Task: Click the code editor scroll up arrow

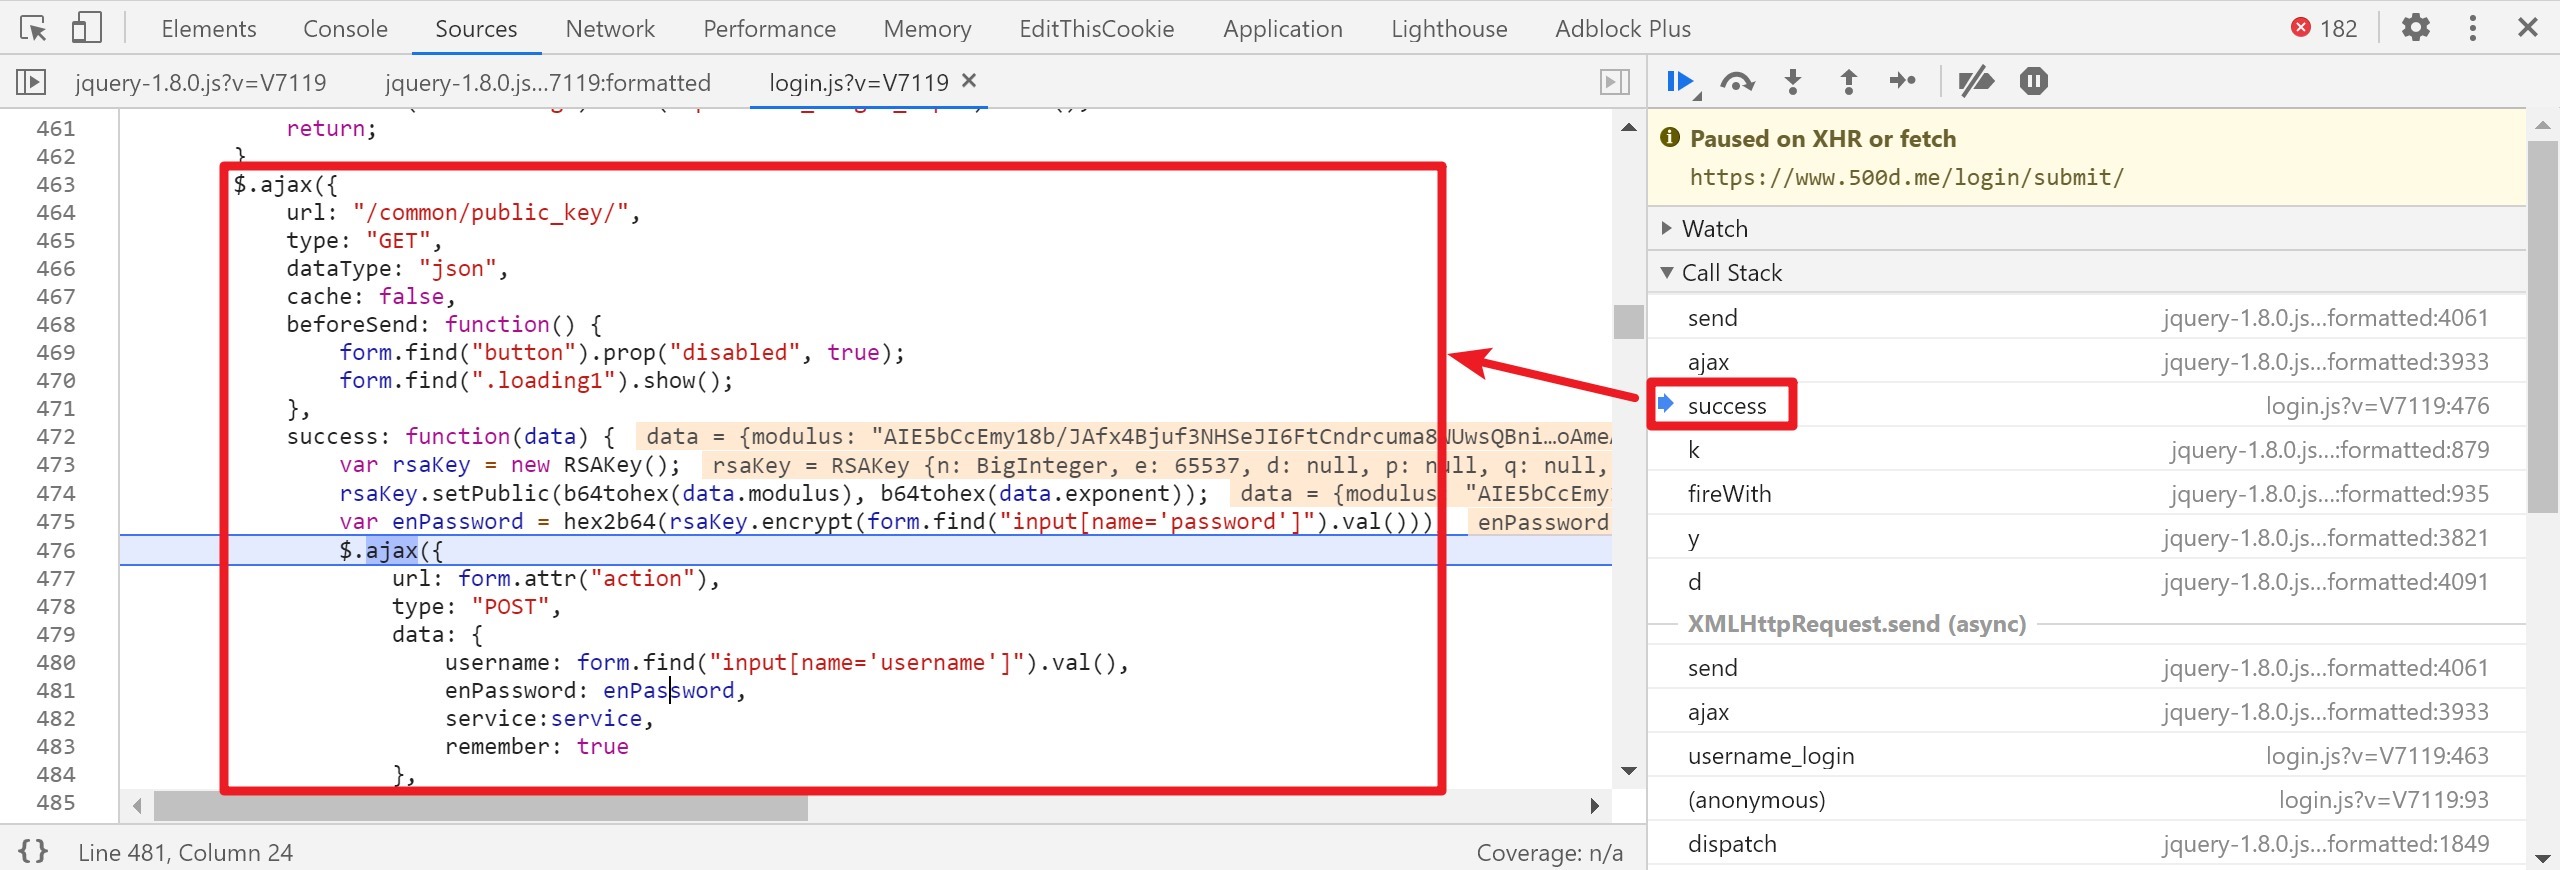Action: point(1628,127)
